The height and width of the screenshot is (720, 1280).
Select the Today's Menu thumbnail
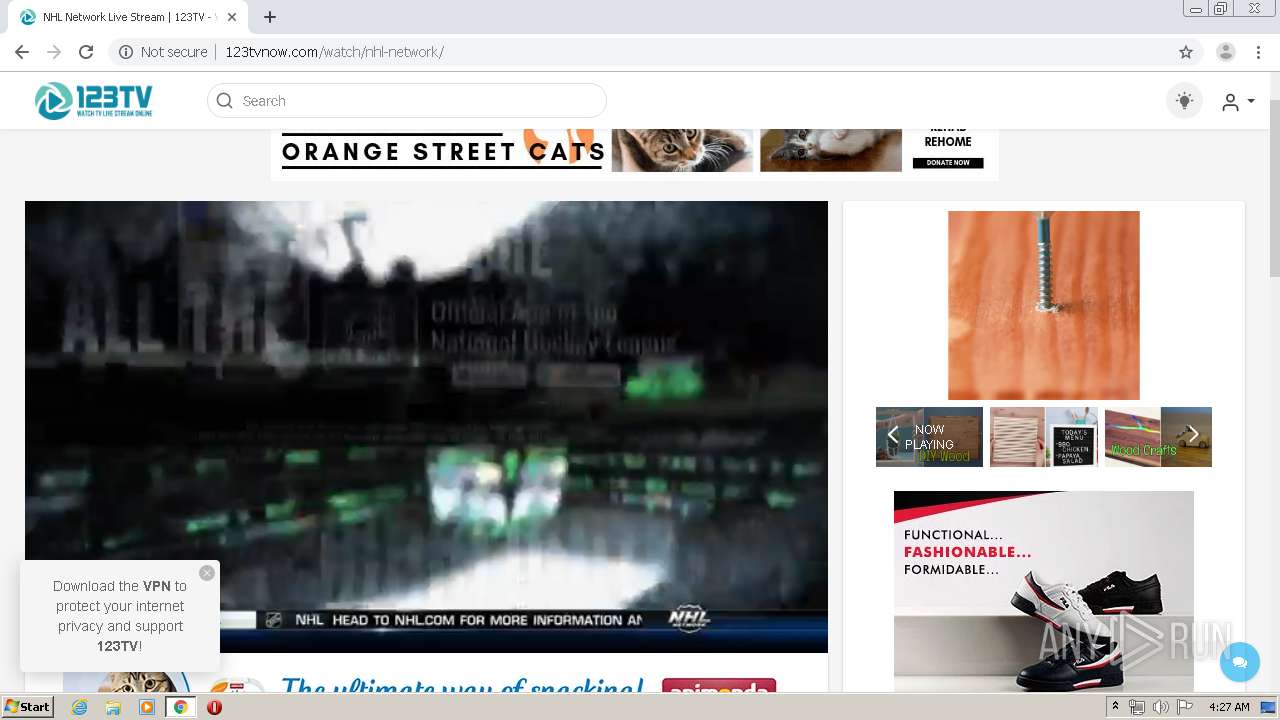(x=1044, y=437)
